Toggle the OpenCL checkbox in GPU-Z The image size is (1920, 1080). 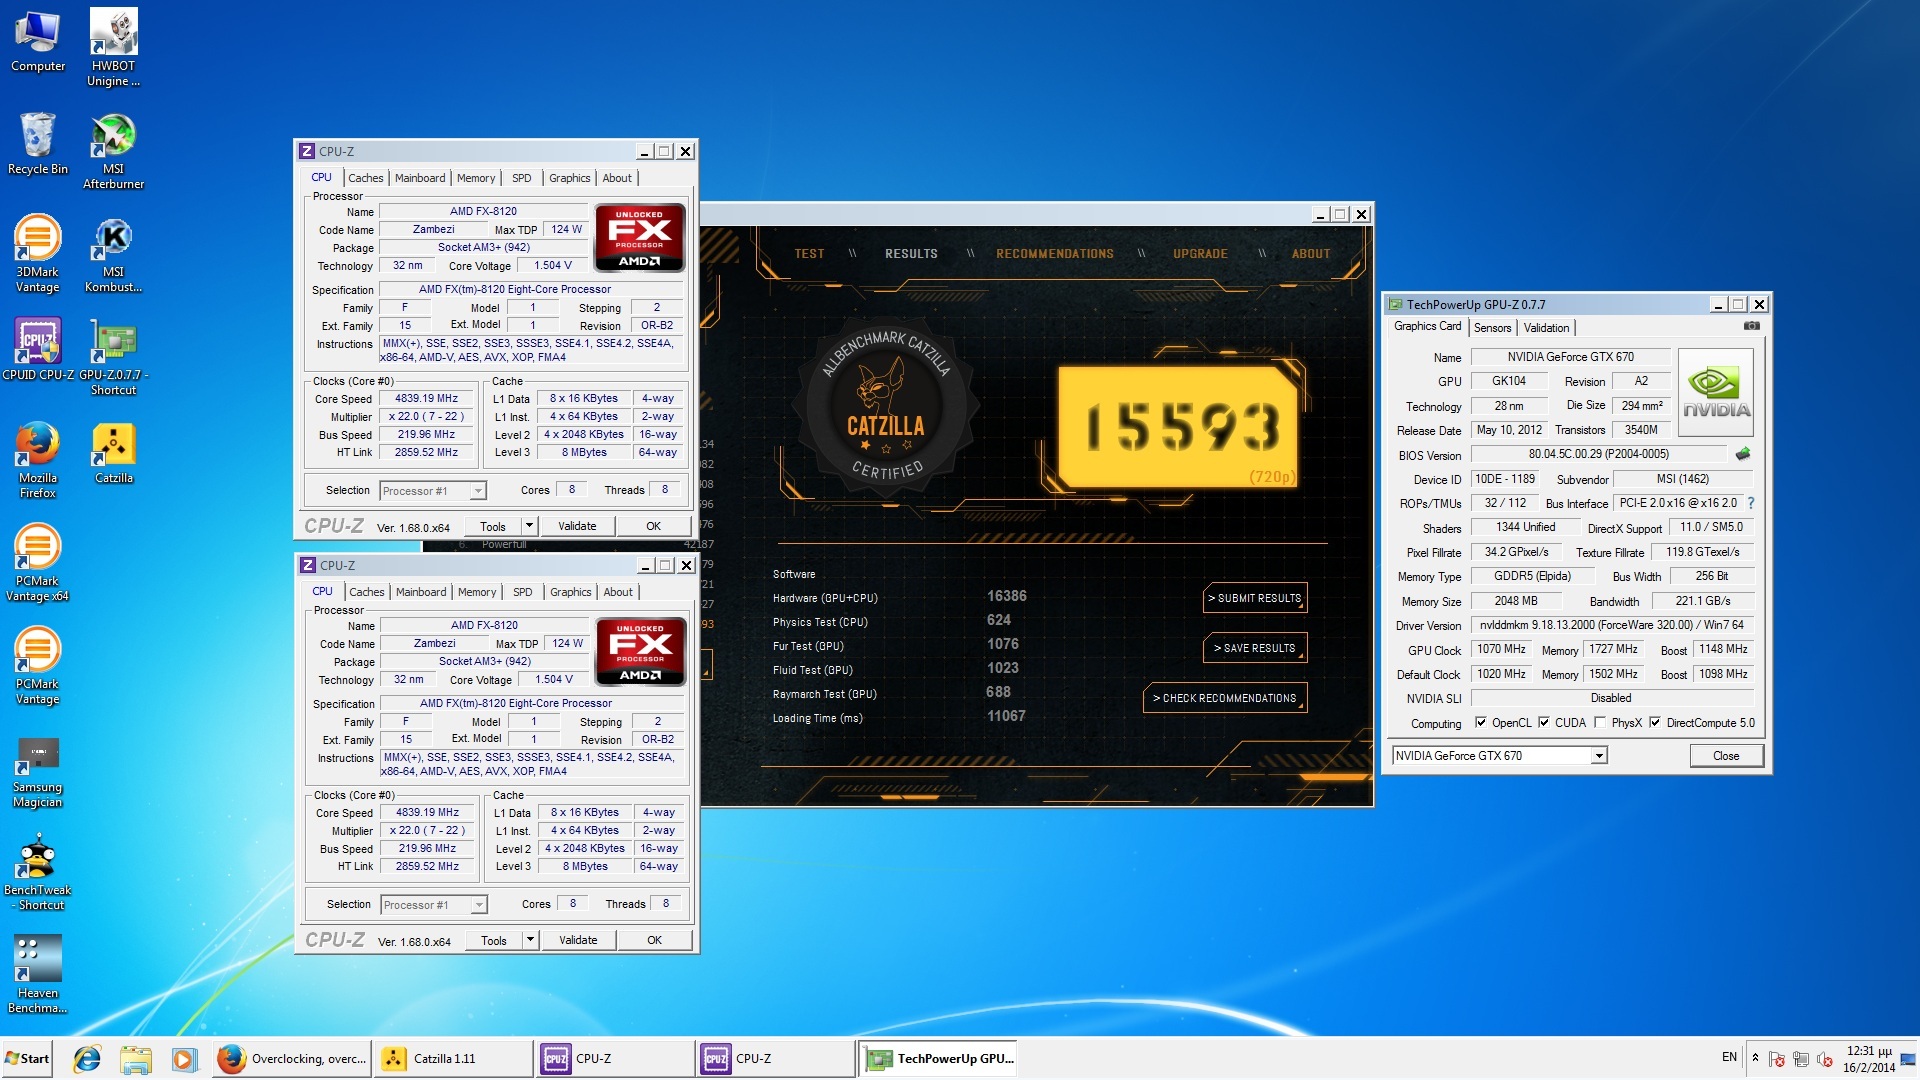(1481, 723)
